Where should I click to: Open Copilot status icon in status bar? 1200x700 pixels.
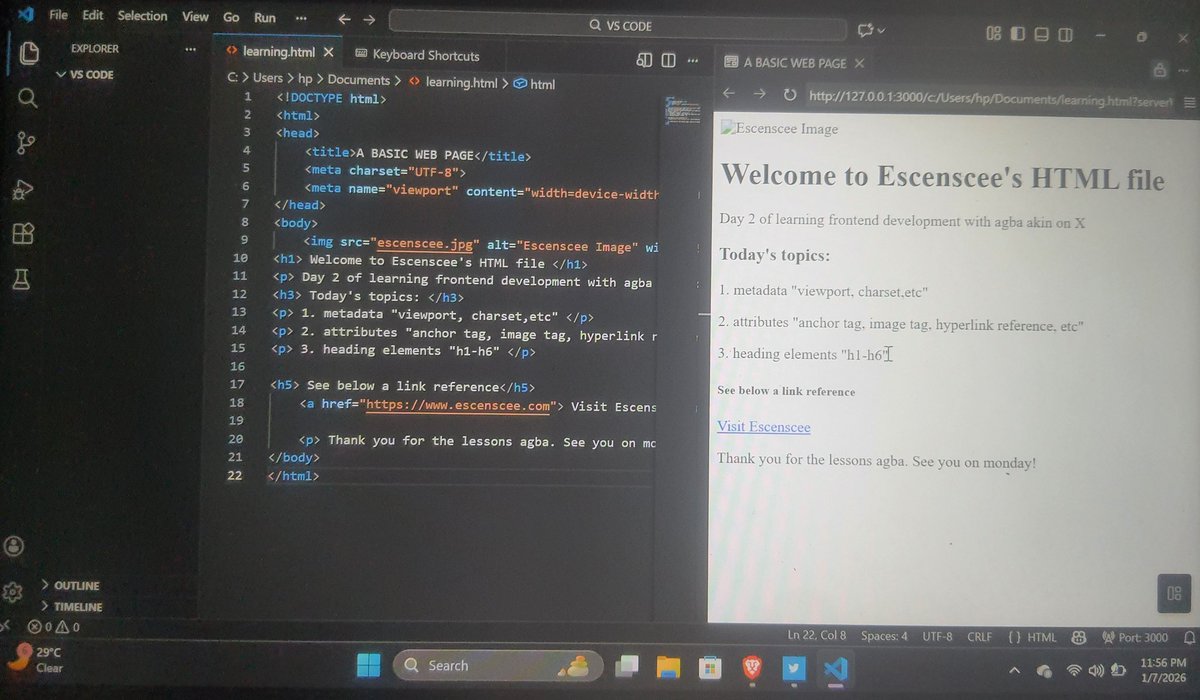point(1079,637)
